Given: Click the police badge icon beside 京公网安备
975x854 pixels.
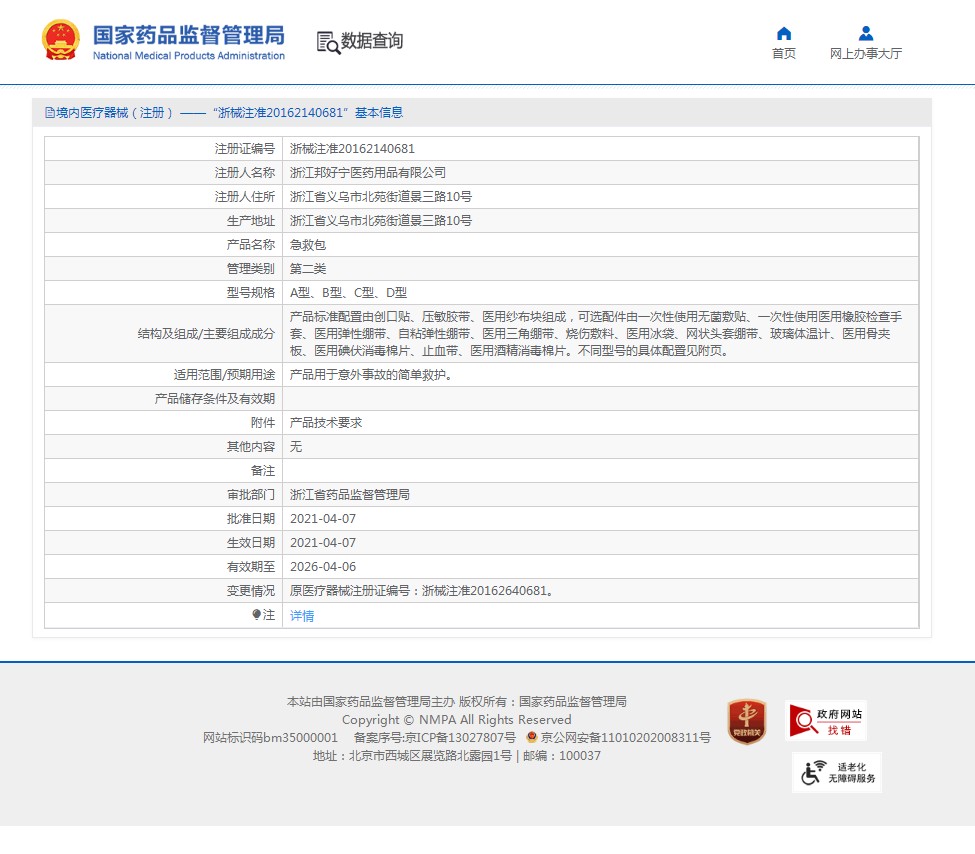Looking at the screenshot, I should 532,737.
